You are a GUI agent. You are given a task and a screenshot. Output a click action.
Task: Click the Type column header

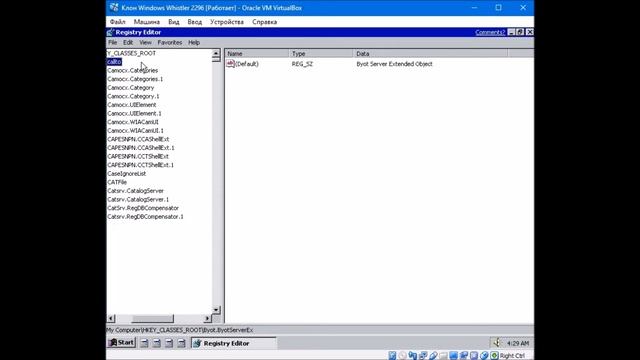click(321, 53)
